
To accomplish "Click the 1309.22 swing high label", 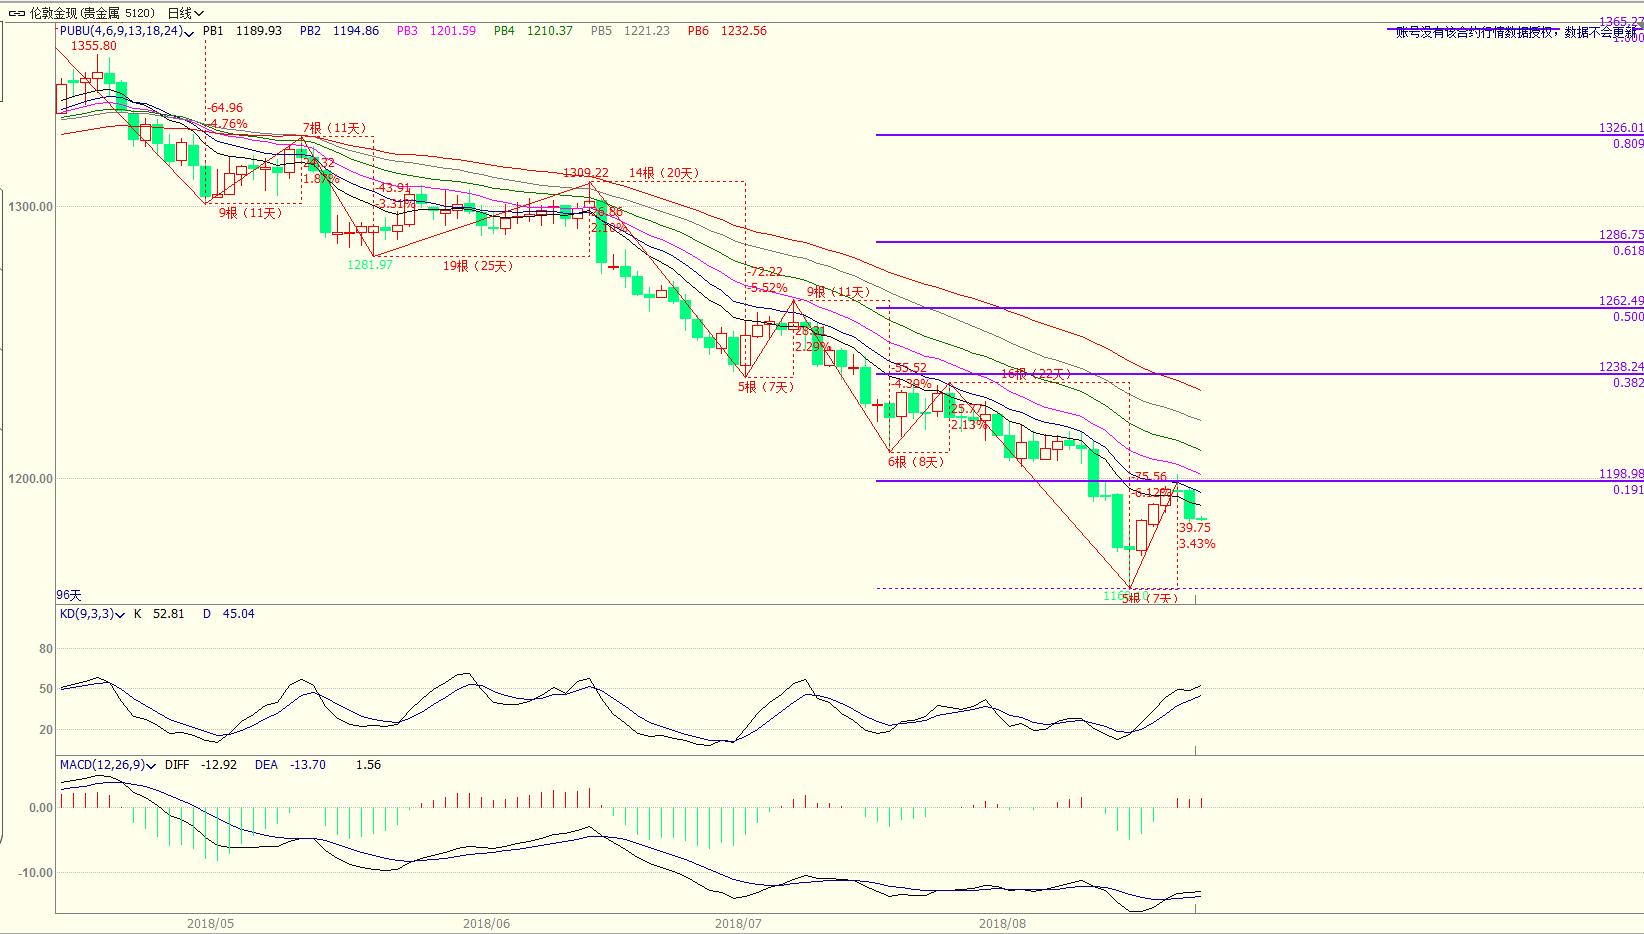I will click(586, 173).
